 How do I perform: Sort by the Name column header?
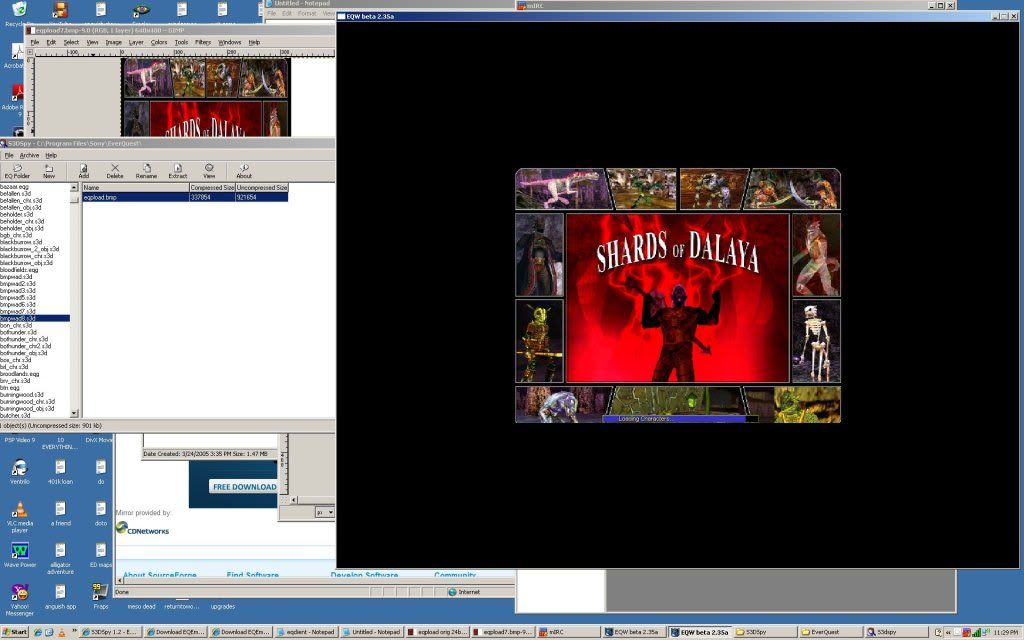tap(135, 187)
